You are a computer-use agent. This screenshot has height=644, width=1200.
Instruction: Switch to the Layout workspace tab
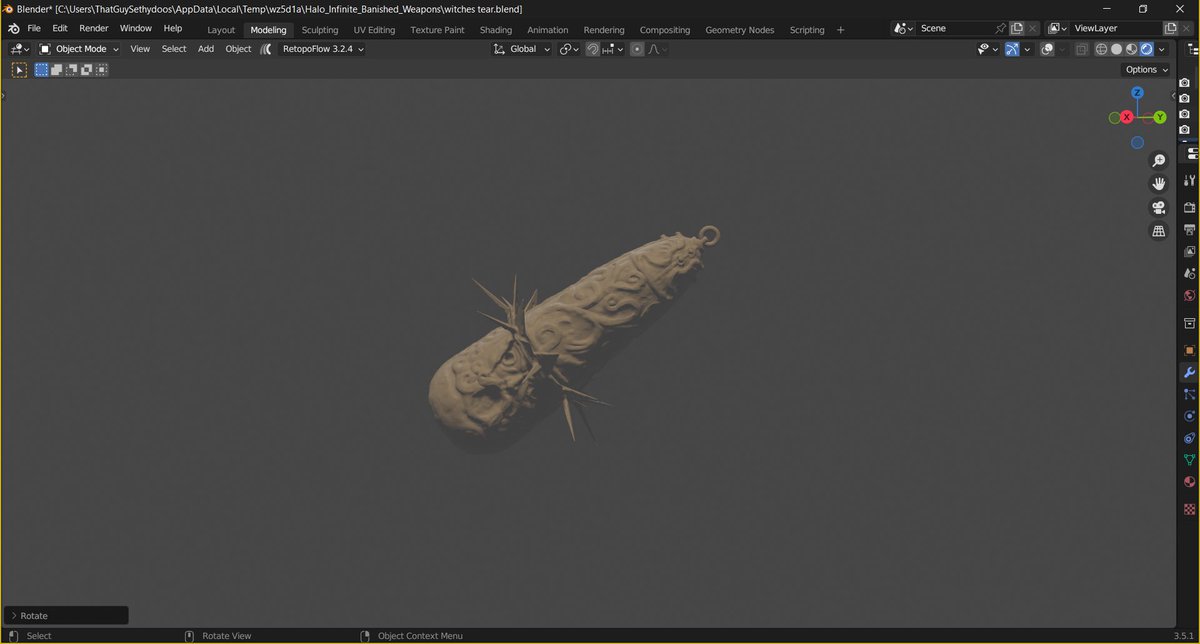click(x=221, y=30)
